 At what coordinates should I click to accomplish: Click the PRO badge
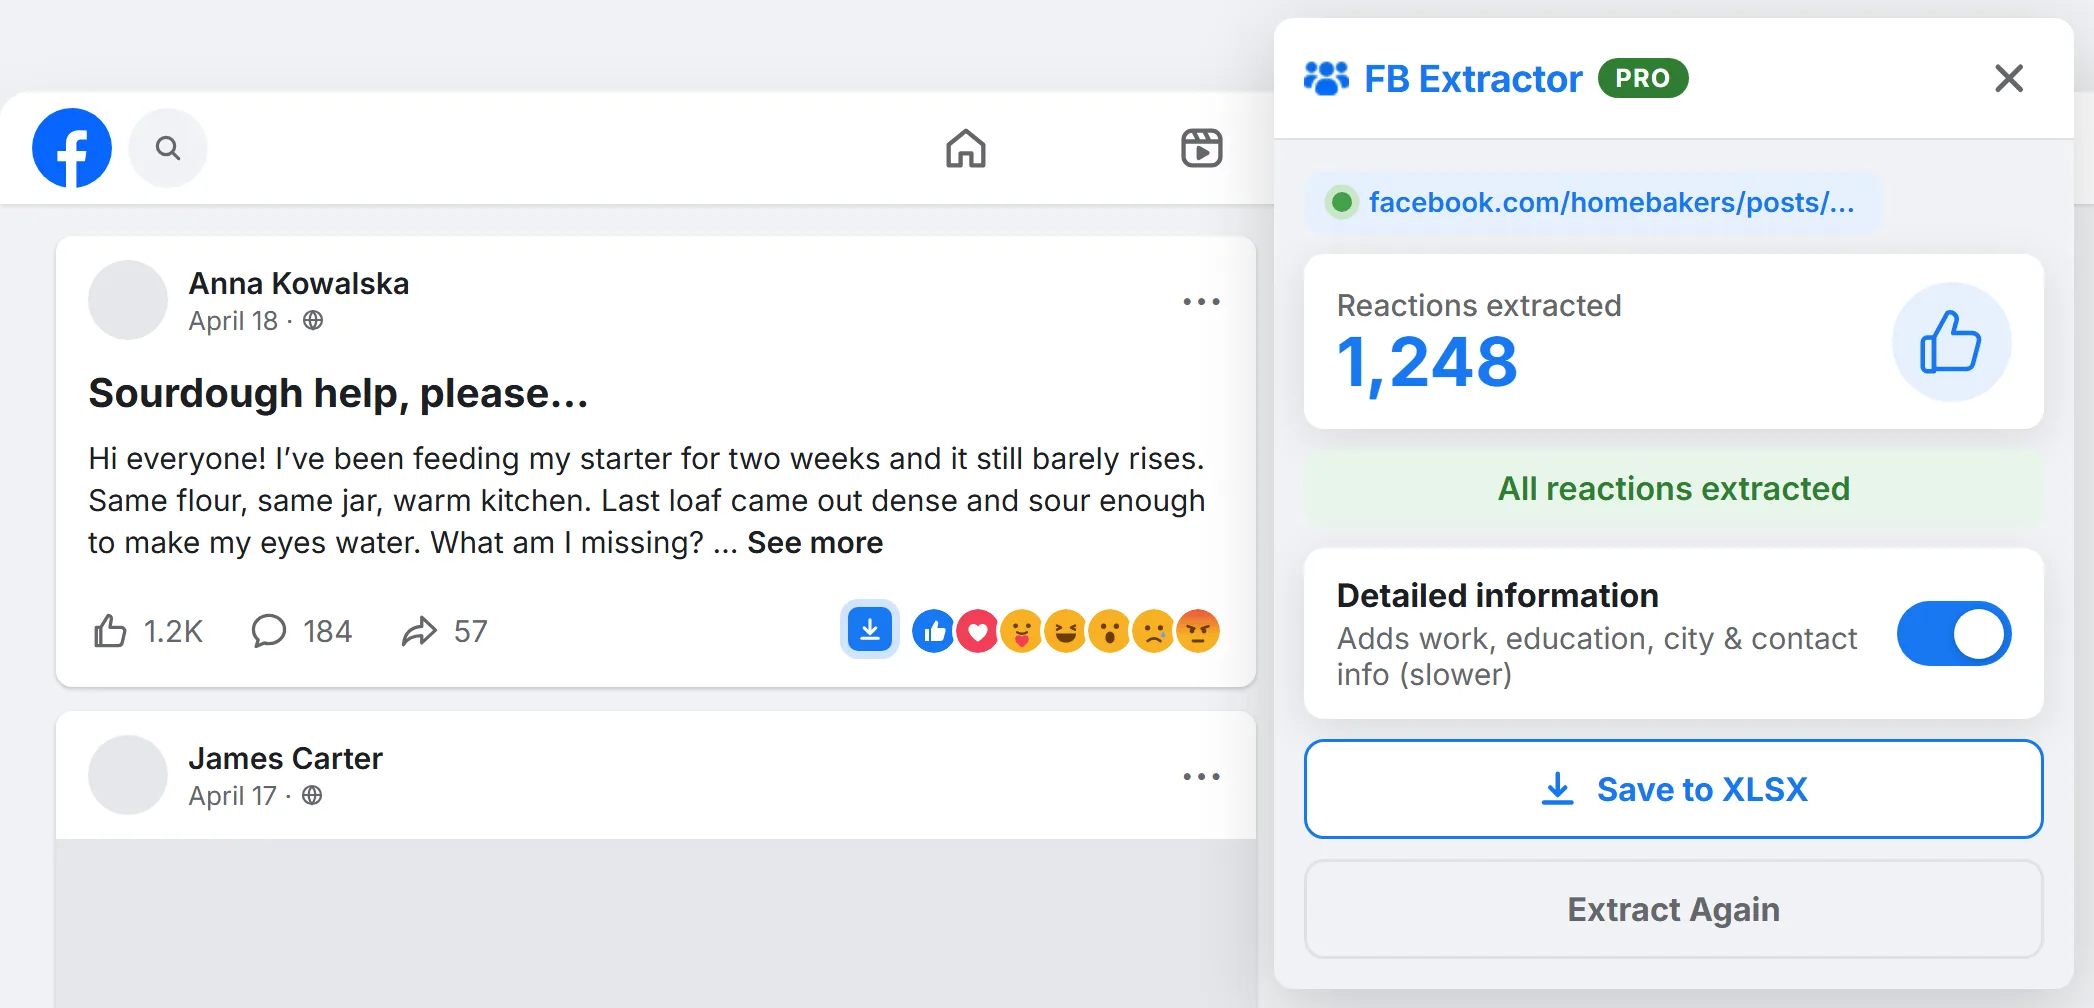(1643, 78)
